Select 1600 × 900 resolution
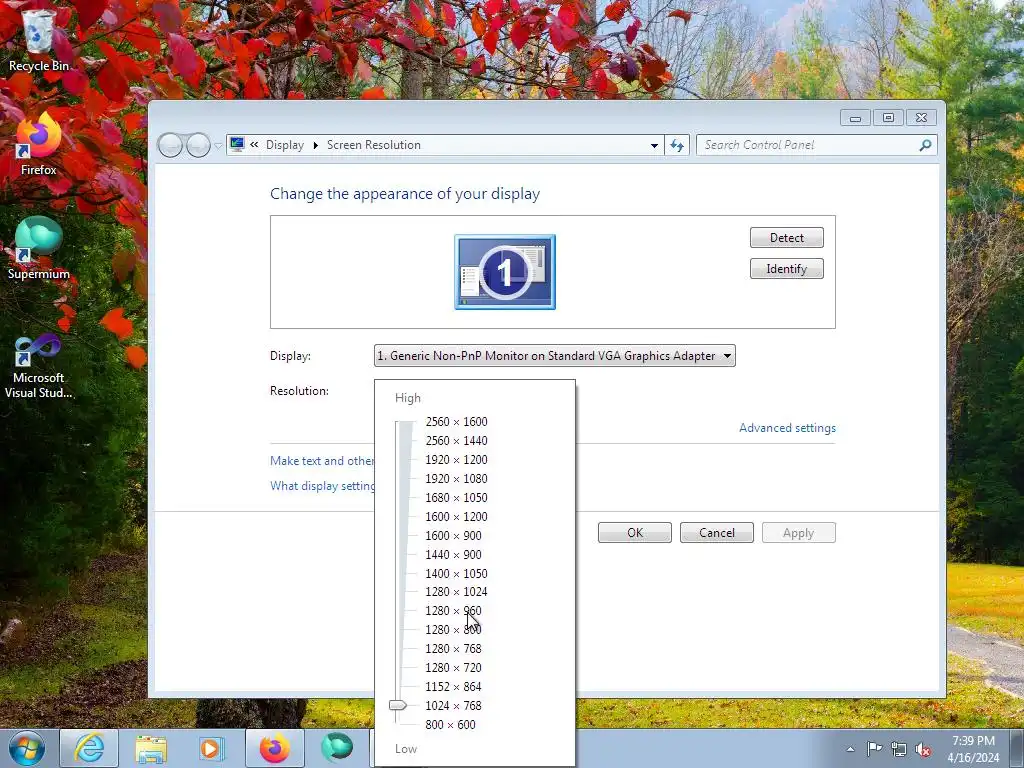 pos(453,536)
